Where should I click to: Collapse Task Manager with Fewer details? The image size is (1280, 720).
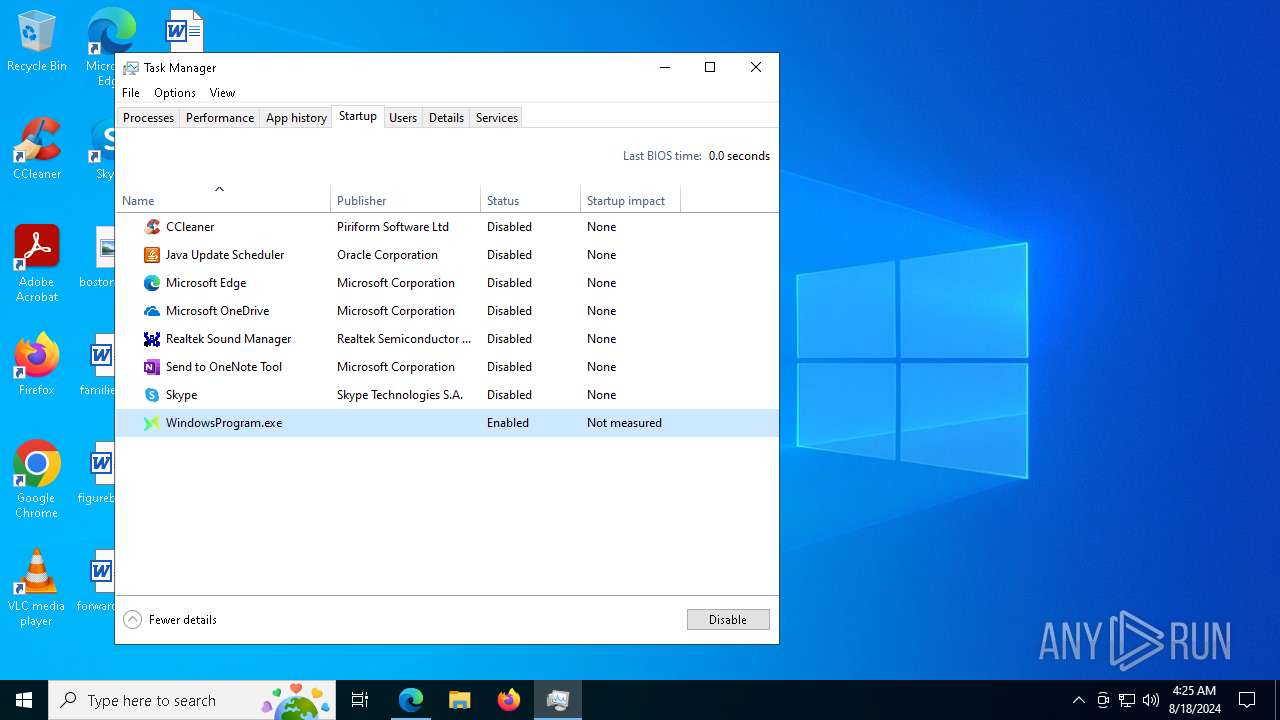170,620
